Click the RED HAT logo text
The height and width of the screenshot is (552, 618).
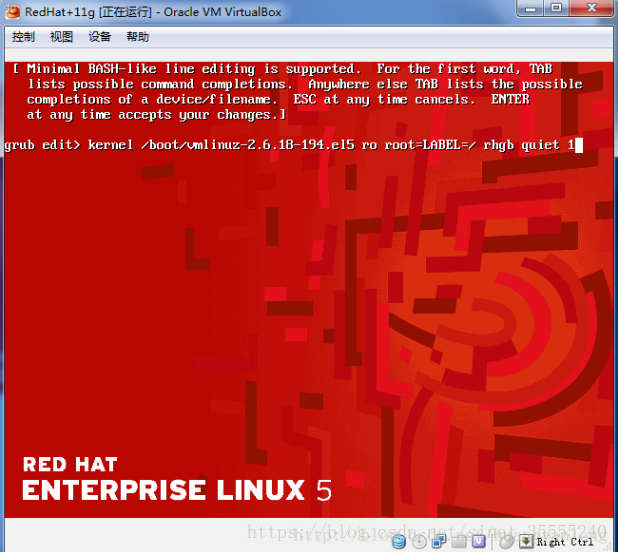coord(70,464)
